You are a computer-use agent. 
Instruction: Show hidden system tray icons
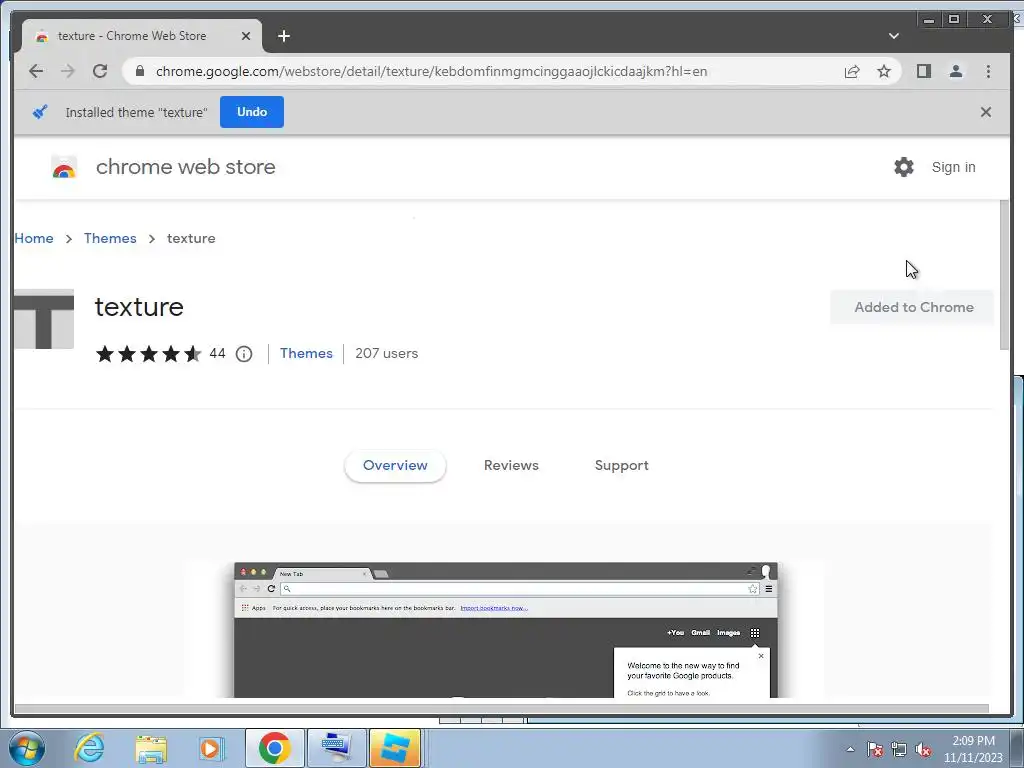[x=850, y=749]
